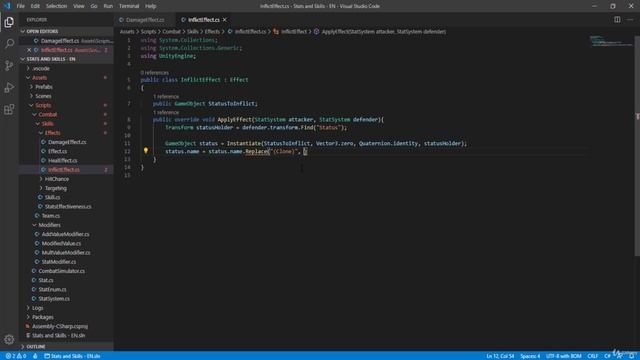Click the errors and warnings status indicator

click(16, 356)
